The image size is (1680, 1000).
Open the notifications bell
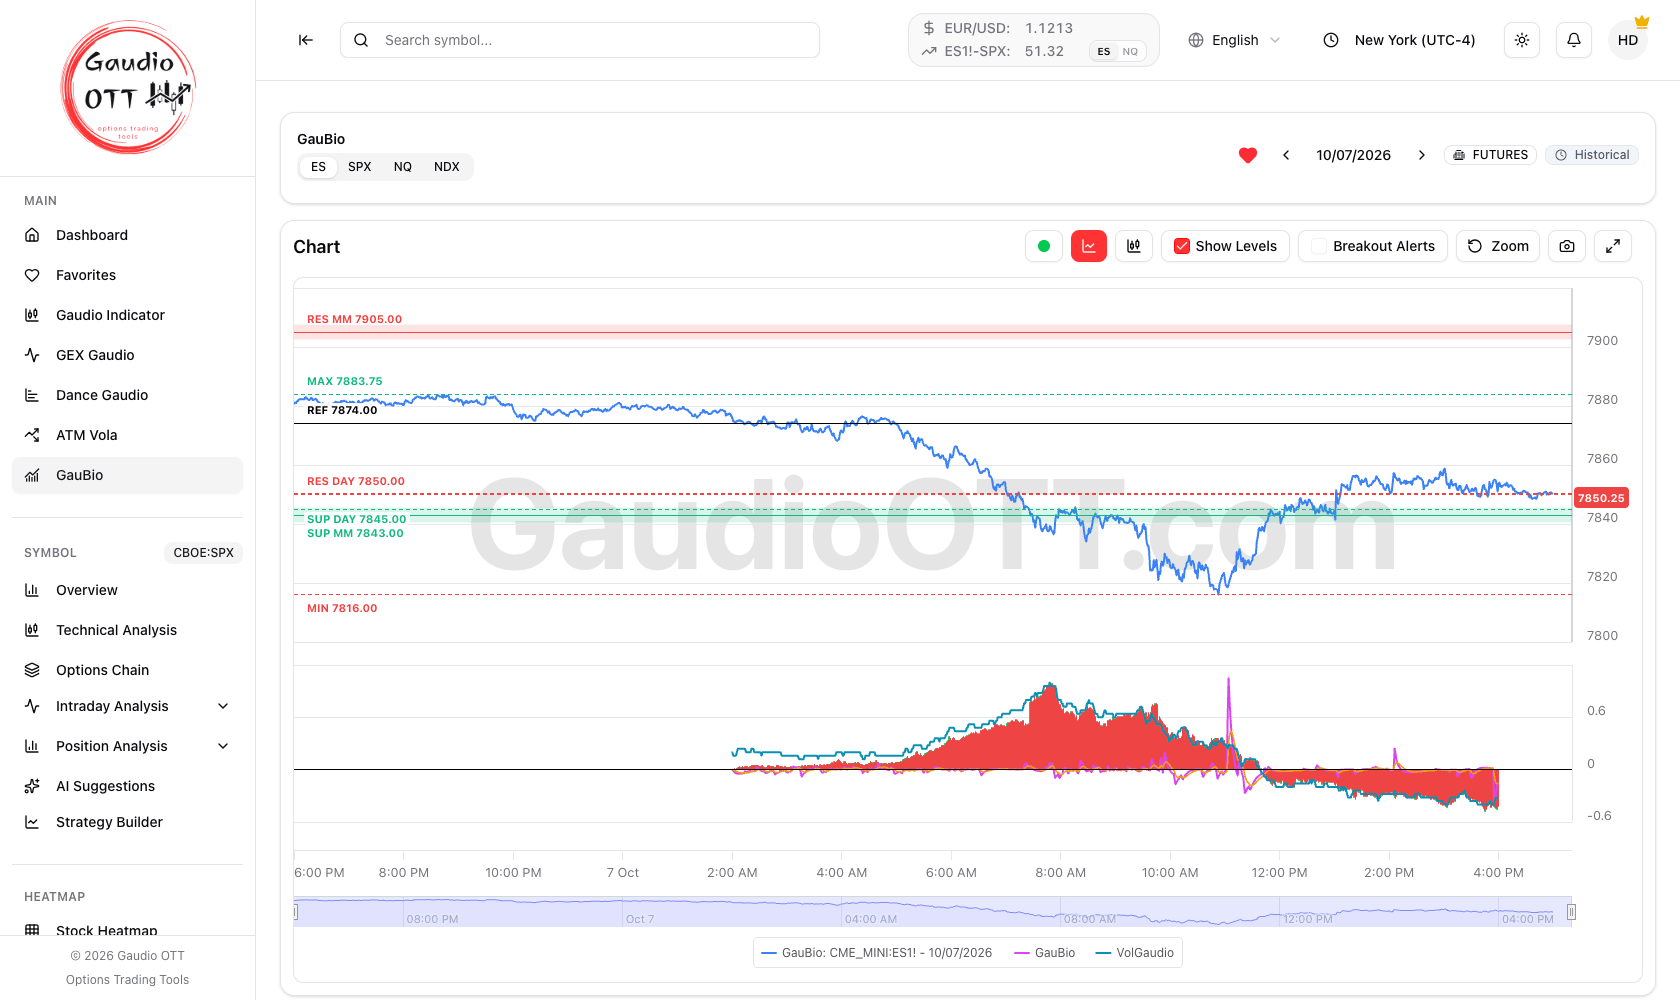[1574, 40]
